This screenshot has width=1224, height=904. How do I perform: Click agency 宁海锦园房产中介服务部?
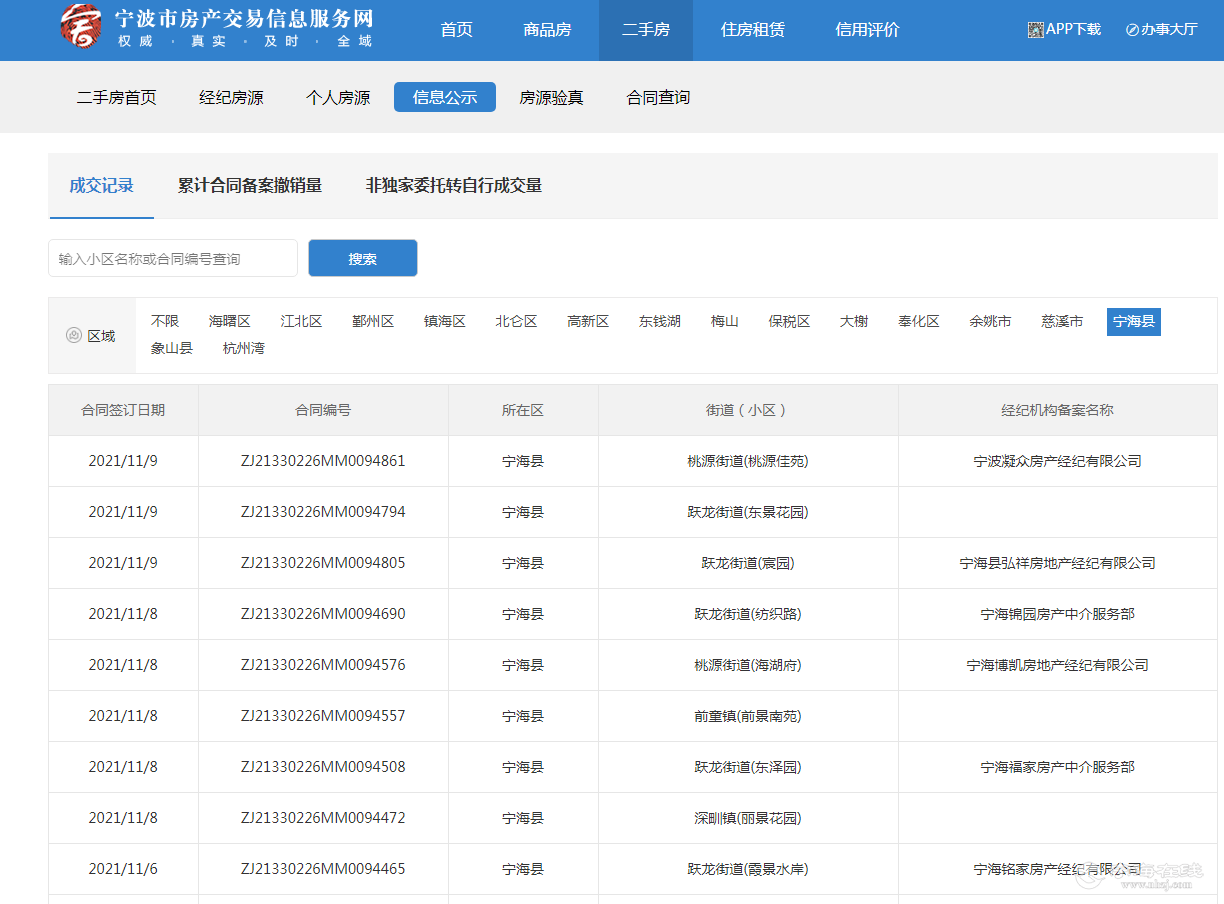1058,614
